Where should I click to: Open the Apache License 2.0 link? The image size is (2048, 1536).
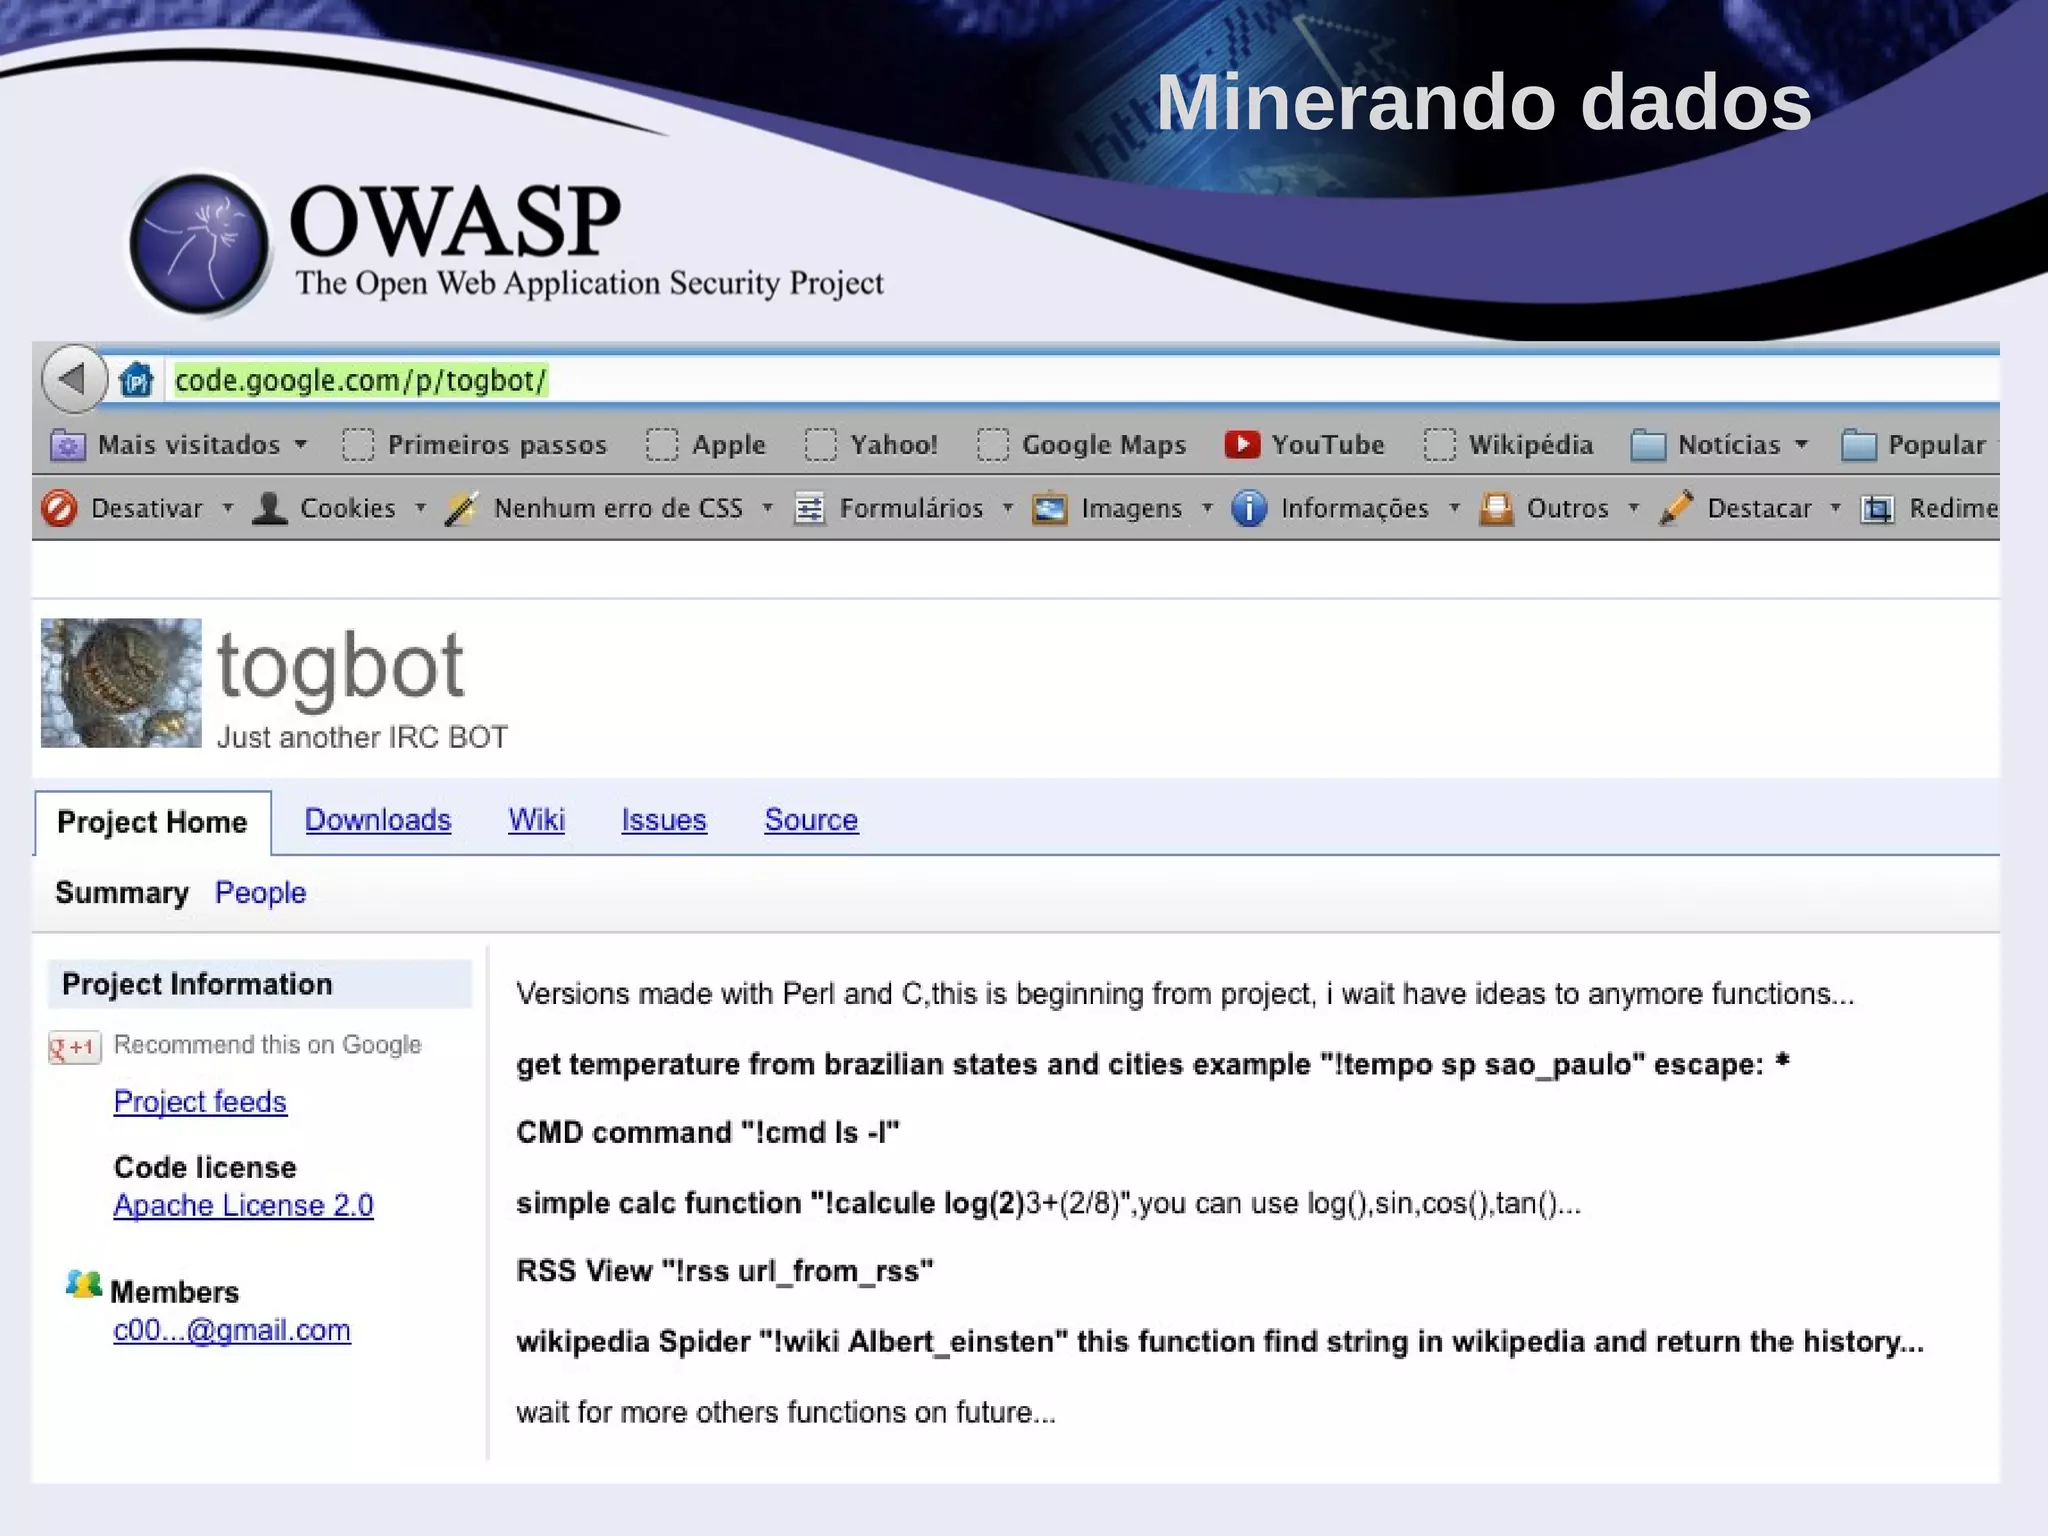click(x=243, y=1205)
